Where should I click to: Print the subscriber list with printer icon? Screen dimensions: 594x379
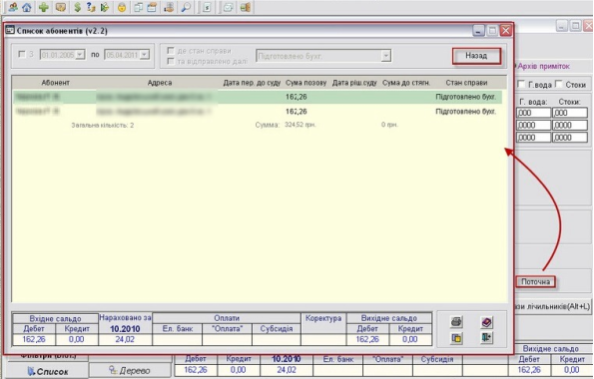456,322
